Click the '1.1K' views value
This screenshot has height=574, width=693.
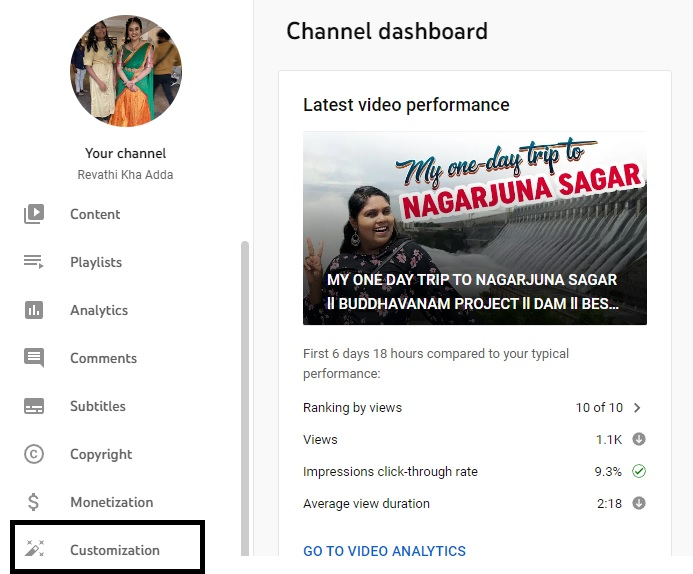pyautogui.click(x=609, y=439)
